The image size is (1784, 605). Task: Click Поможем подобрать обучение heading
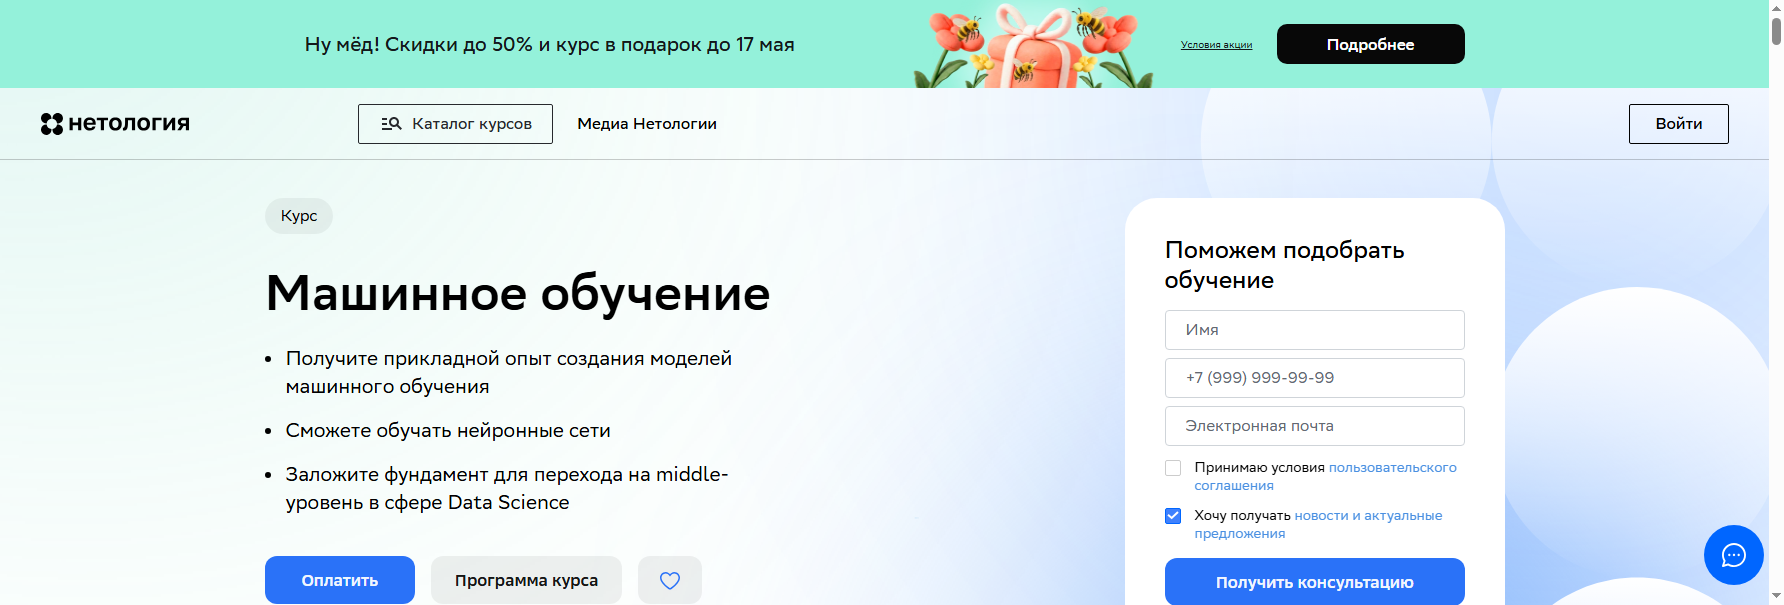click(x=1284, y=265)
